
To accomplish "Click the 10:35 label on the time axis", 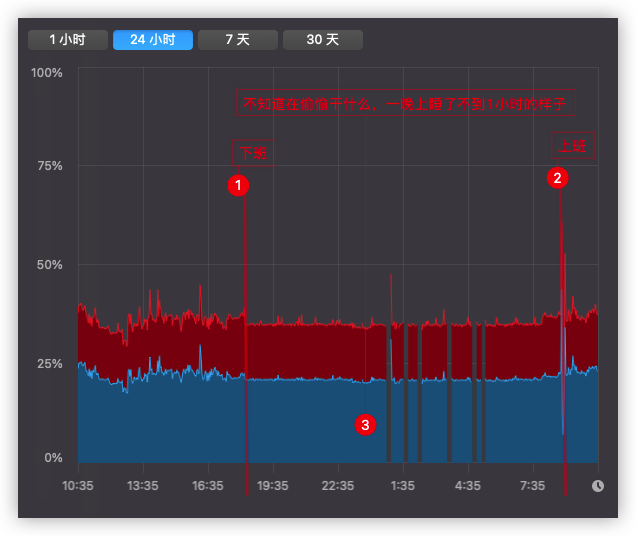I will click(x=78, y=486).
